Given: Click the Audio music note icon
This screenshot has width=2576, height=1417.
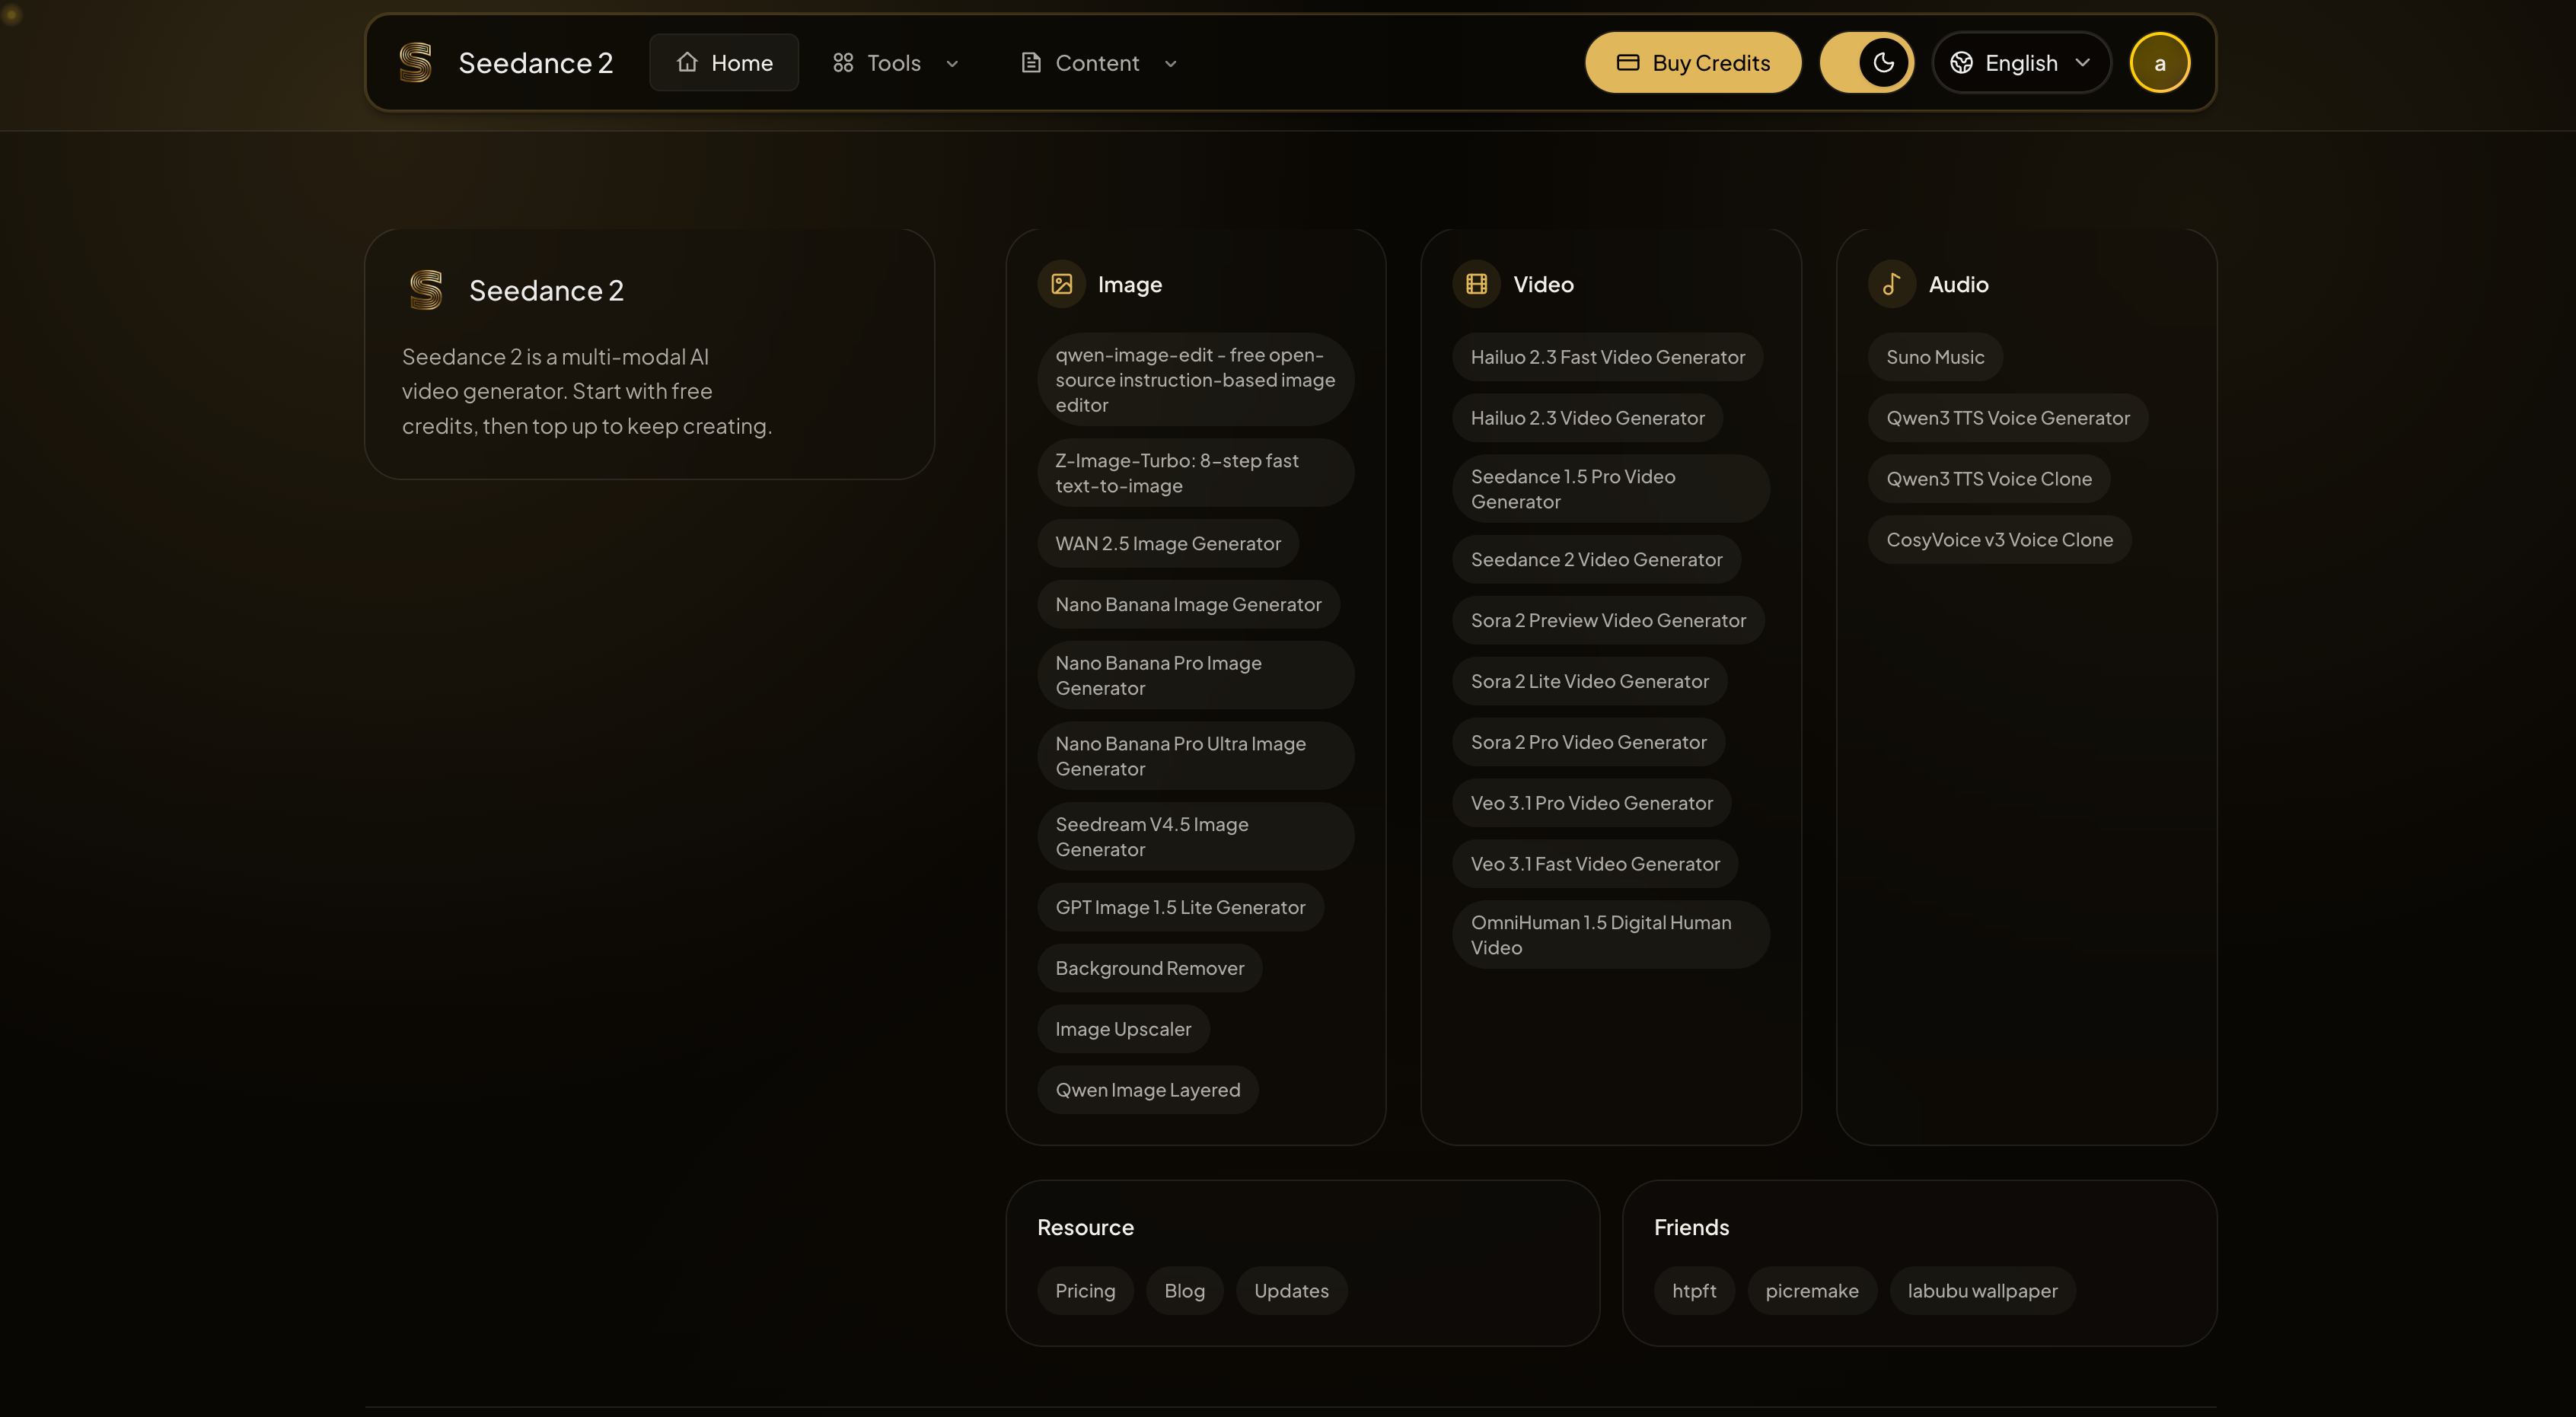Looking at the screenshot, I should pos(1892,283).
